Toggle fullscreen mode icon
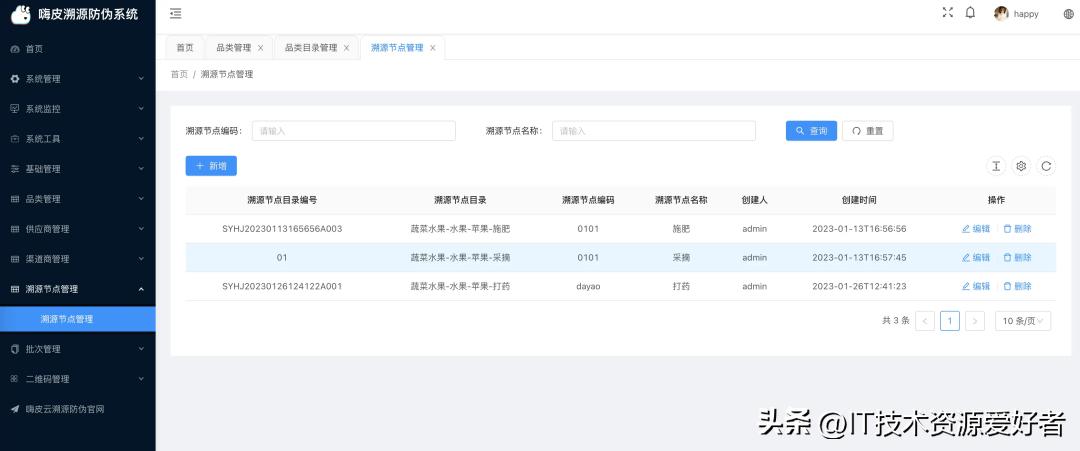Screen dimensions: 1080x451 click(948, 13)
